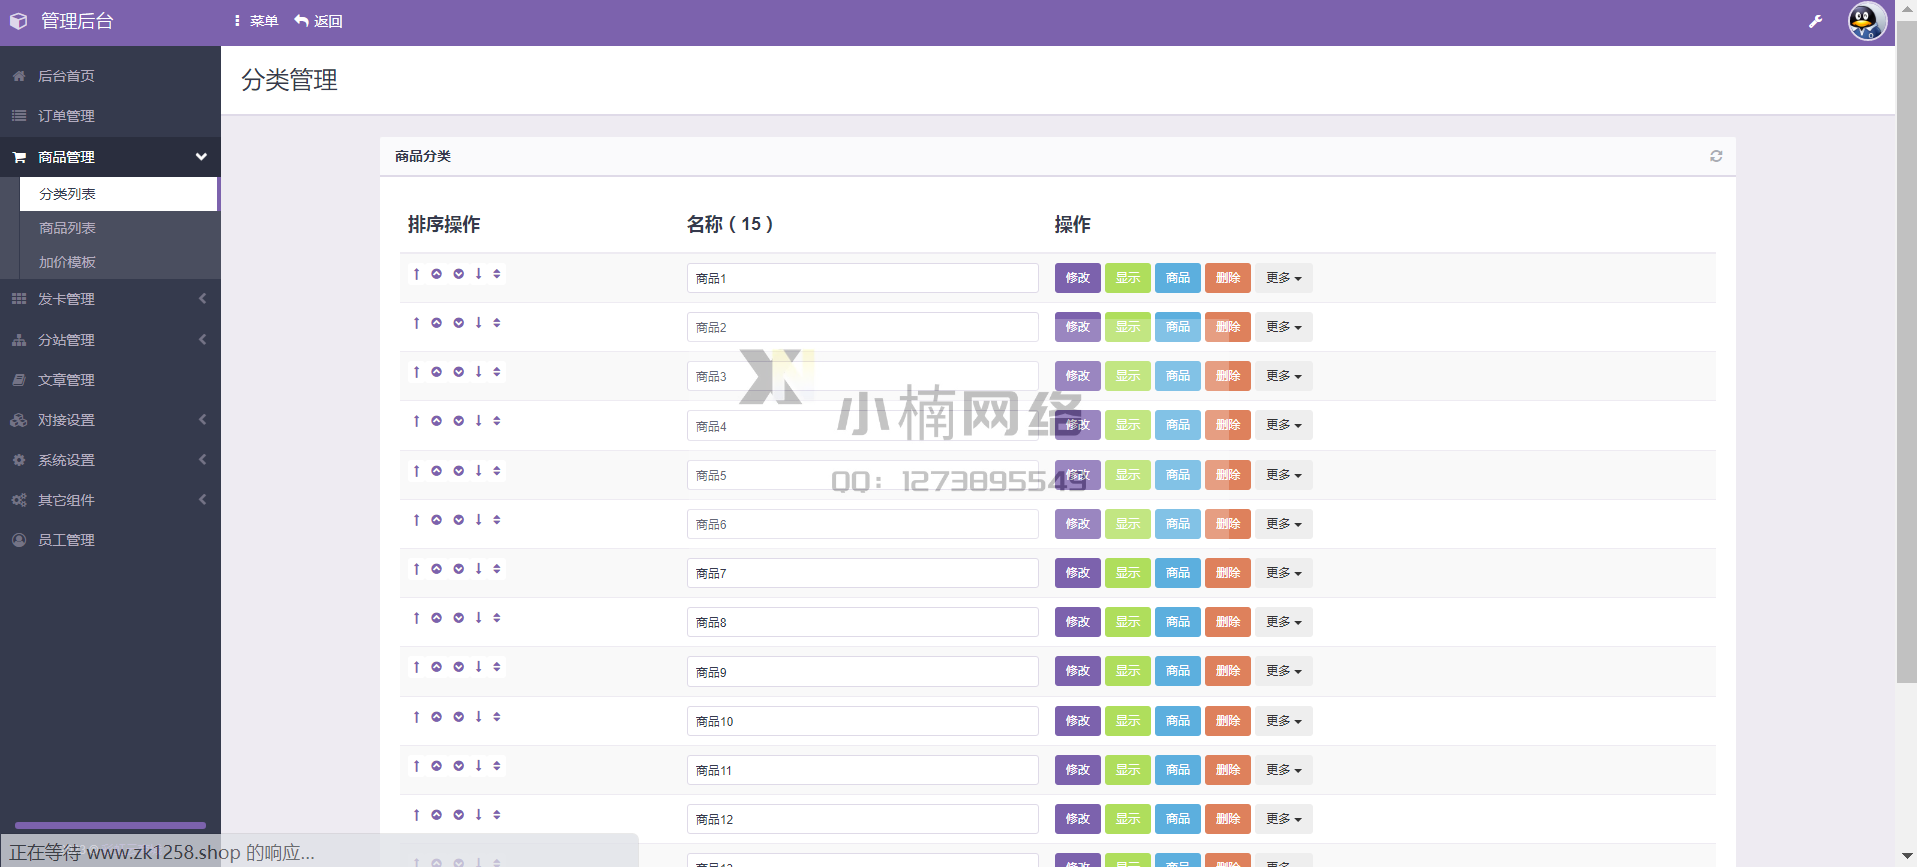Click the custom sort icon for 商品5
Screen dimensions: 1917x867
point(497,471)
